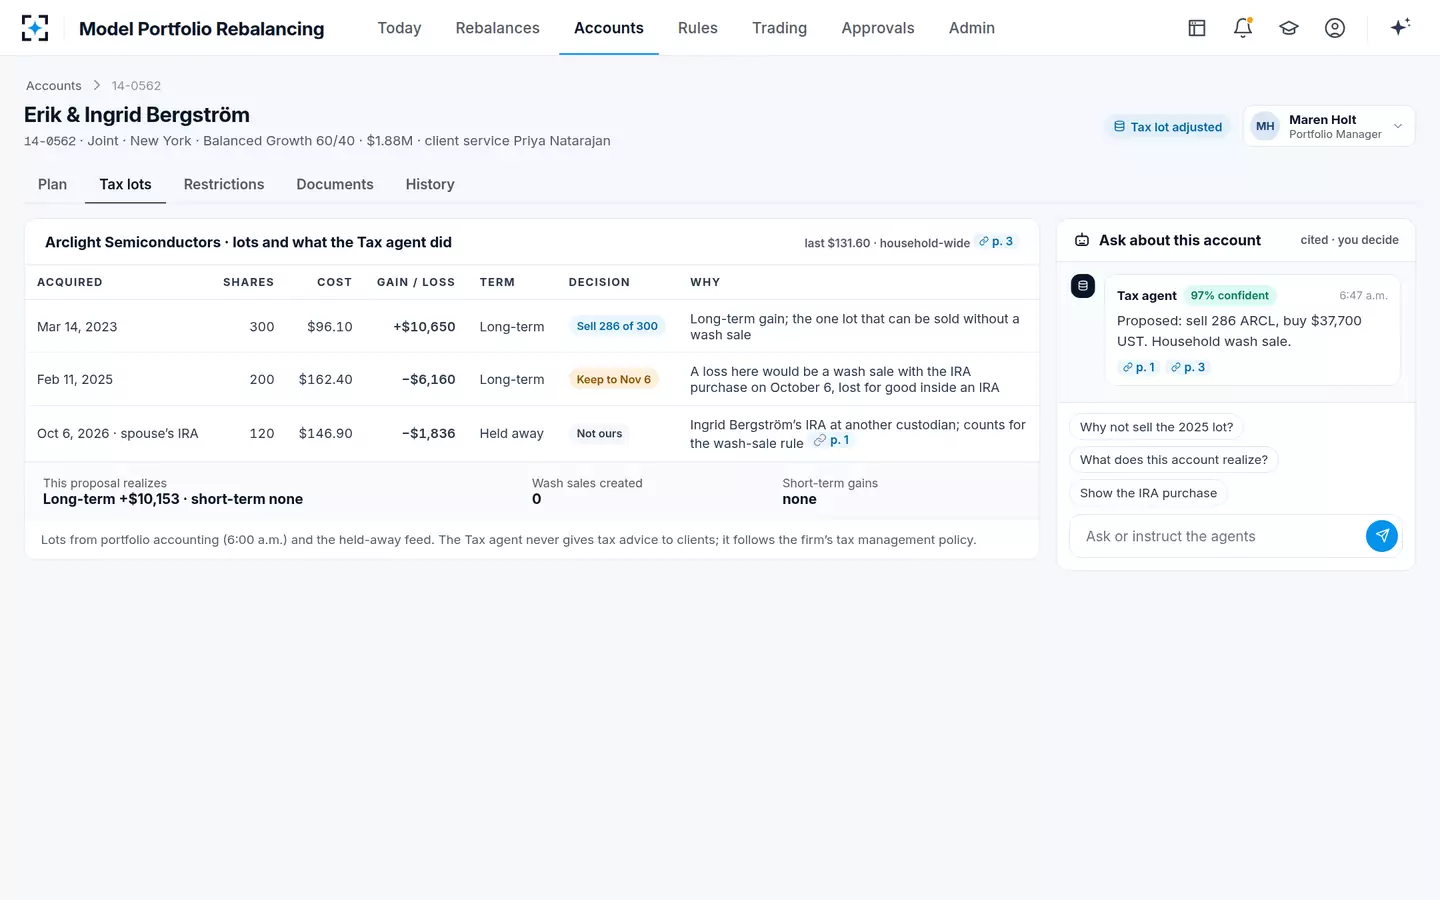
Task: Click the '97% confident' badge
Action: [1229, 296]
